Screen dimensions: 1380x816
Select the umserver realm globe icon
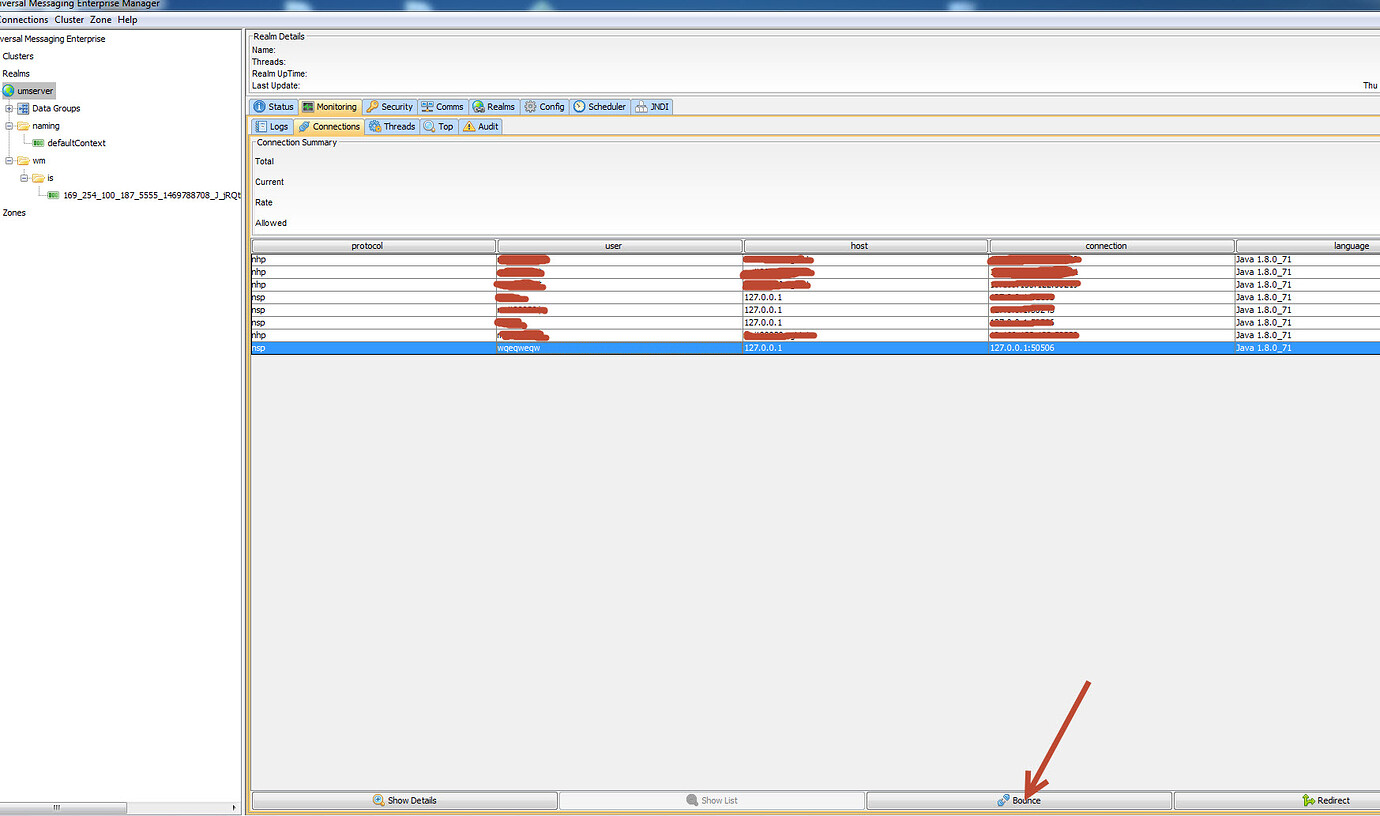click(x=9, y=91)
